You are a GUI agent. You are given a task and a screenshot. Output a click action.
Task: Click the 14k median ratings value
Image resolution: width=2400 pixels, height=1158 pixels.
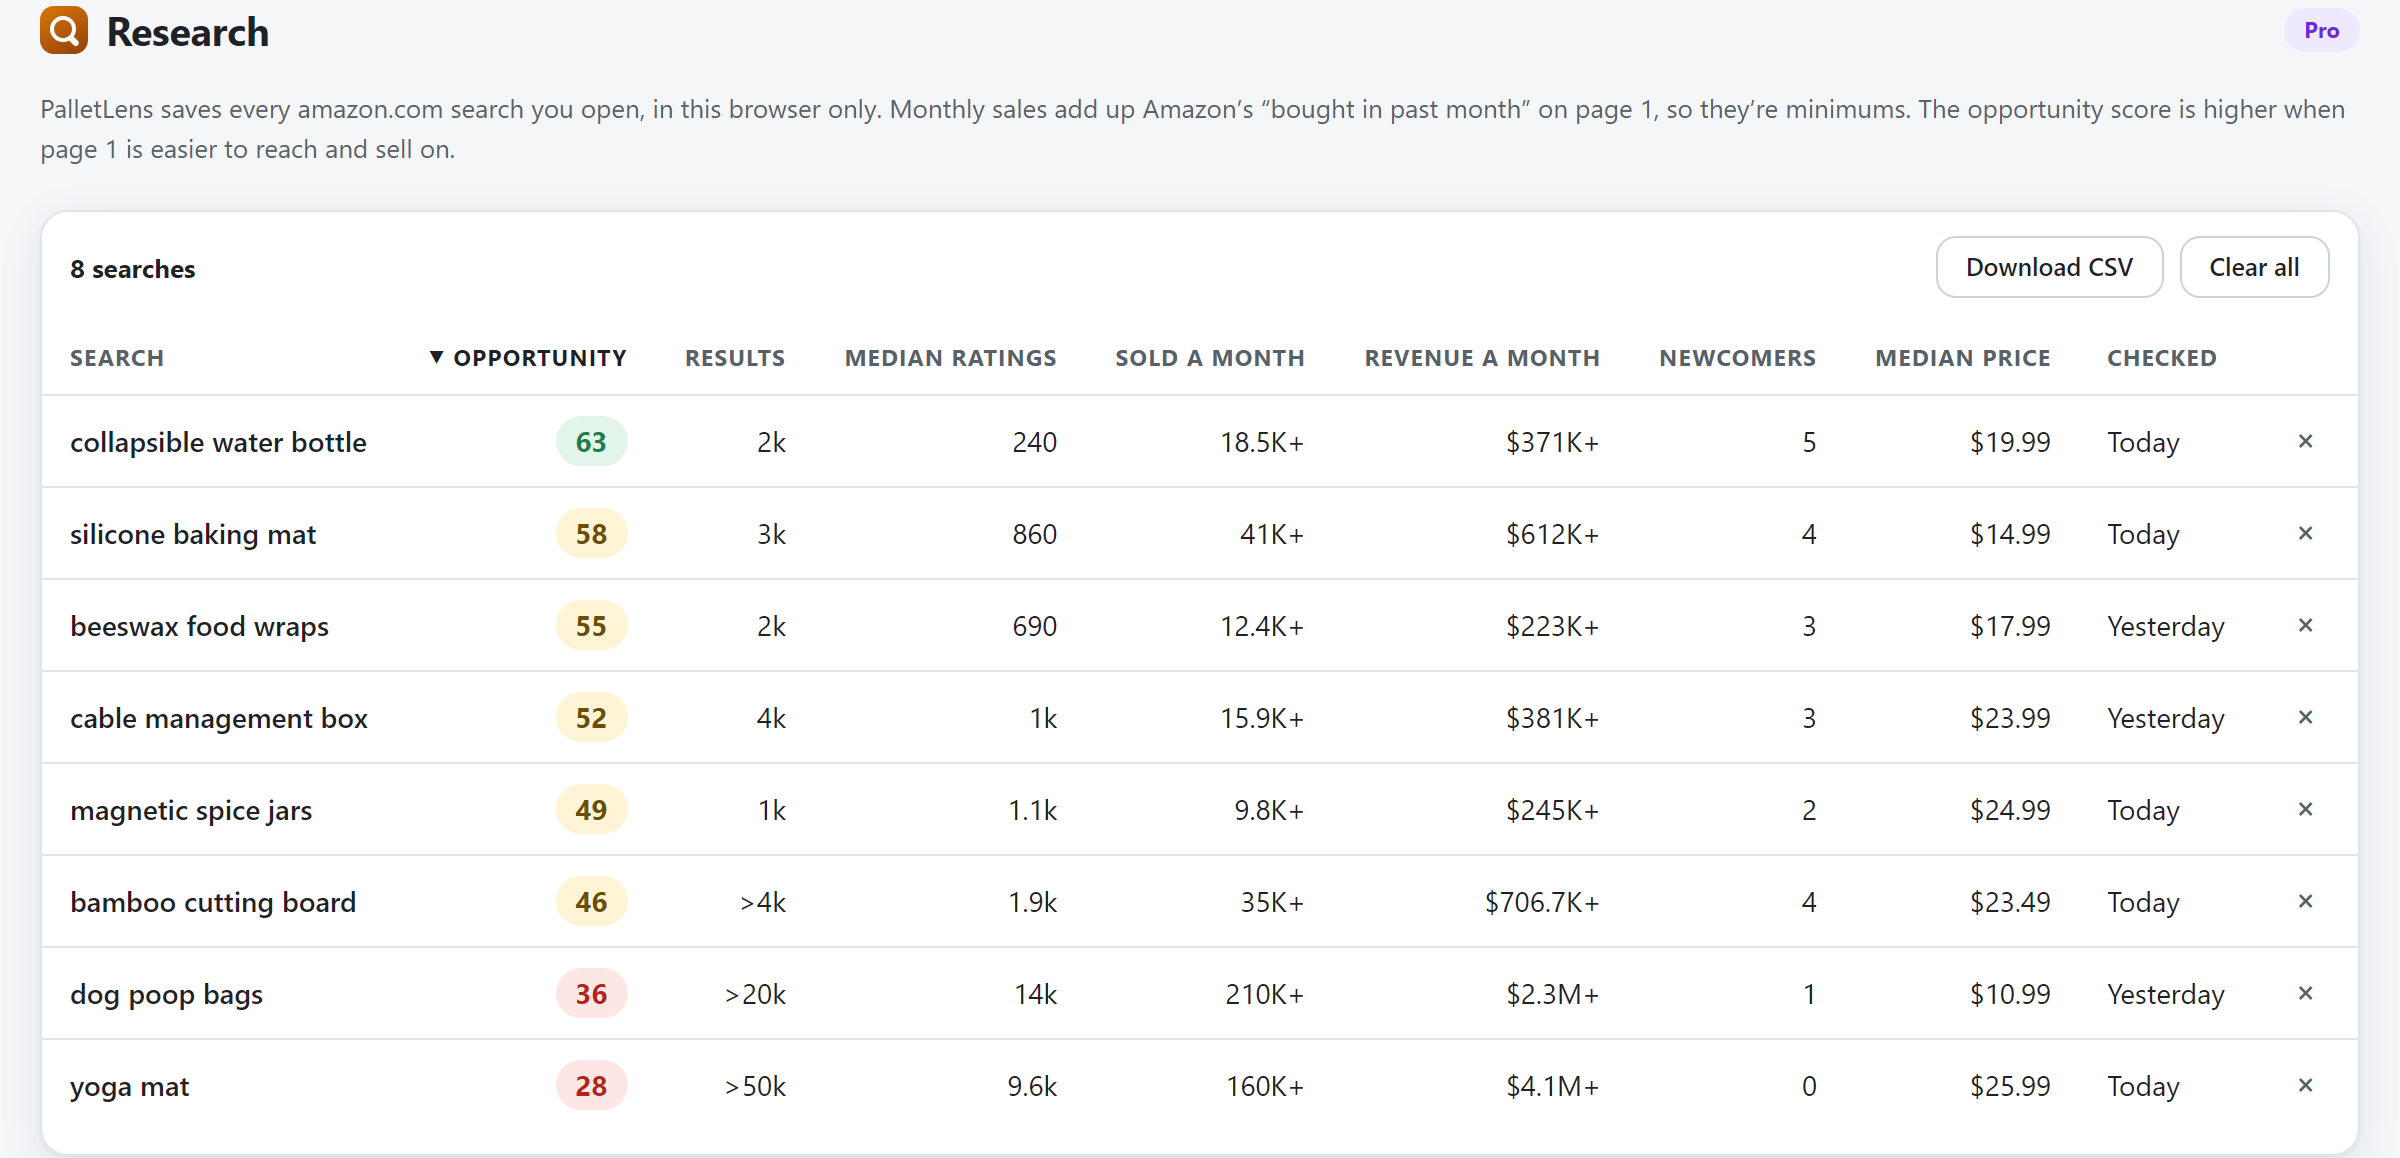1035,994
